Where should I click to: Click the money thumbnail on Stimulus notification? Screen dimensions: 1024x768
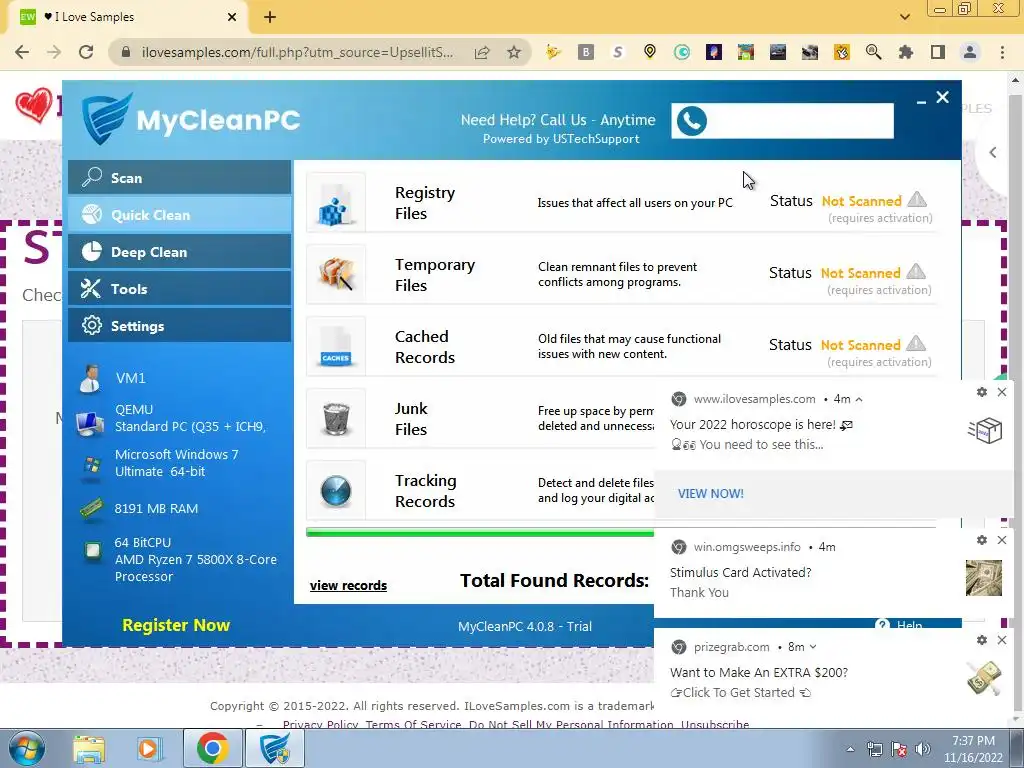[984, 577]
